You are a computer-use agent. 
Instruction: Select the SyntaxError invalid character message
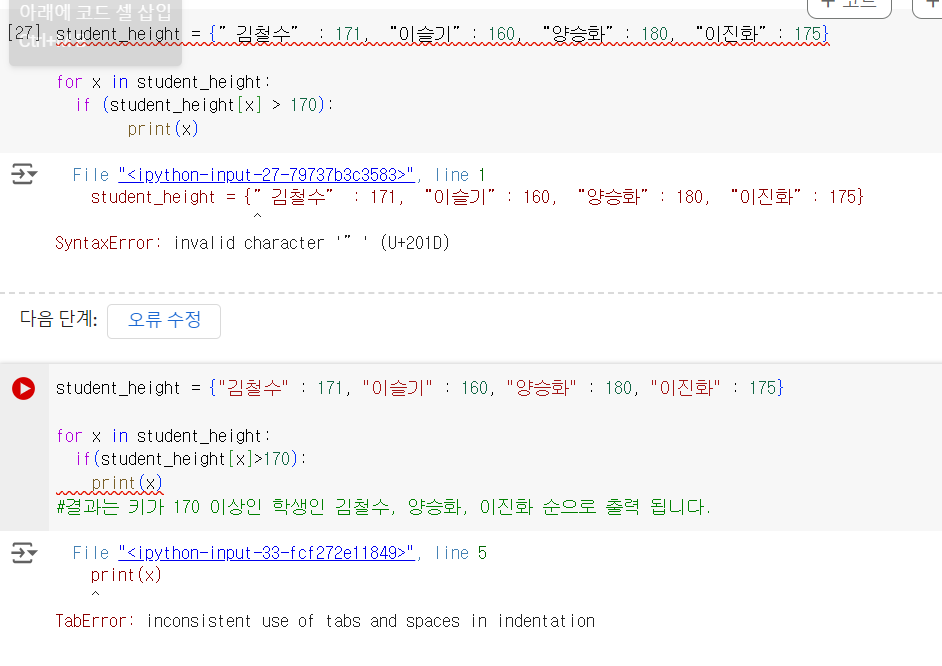click(x=252, y=243)
